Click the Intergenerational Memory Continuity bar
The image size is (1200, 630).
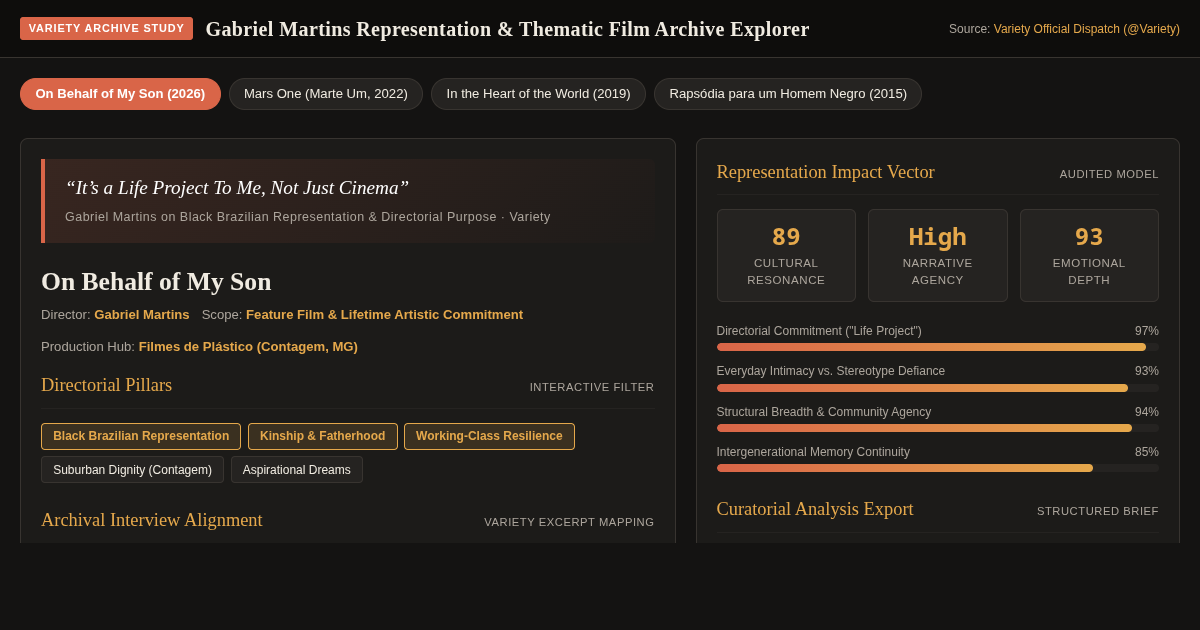click(x=937, y=468)
